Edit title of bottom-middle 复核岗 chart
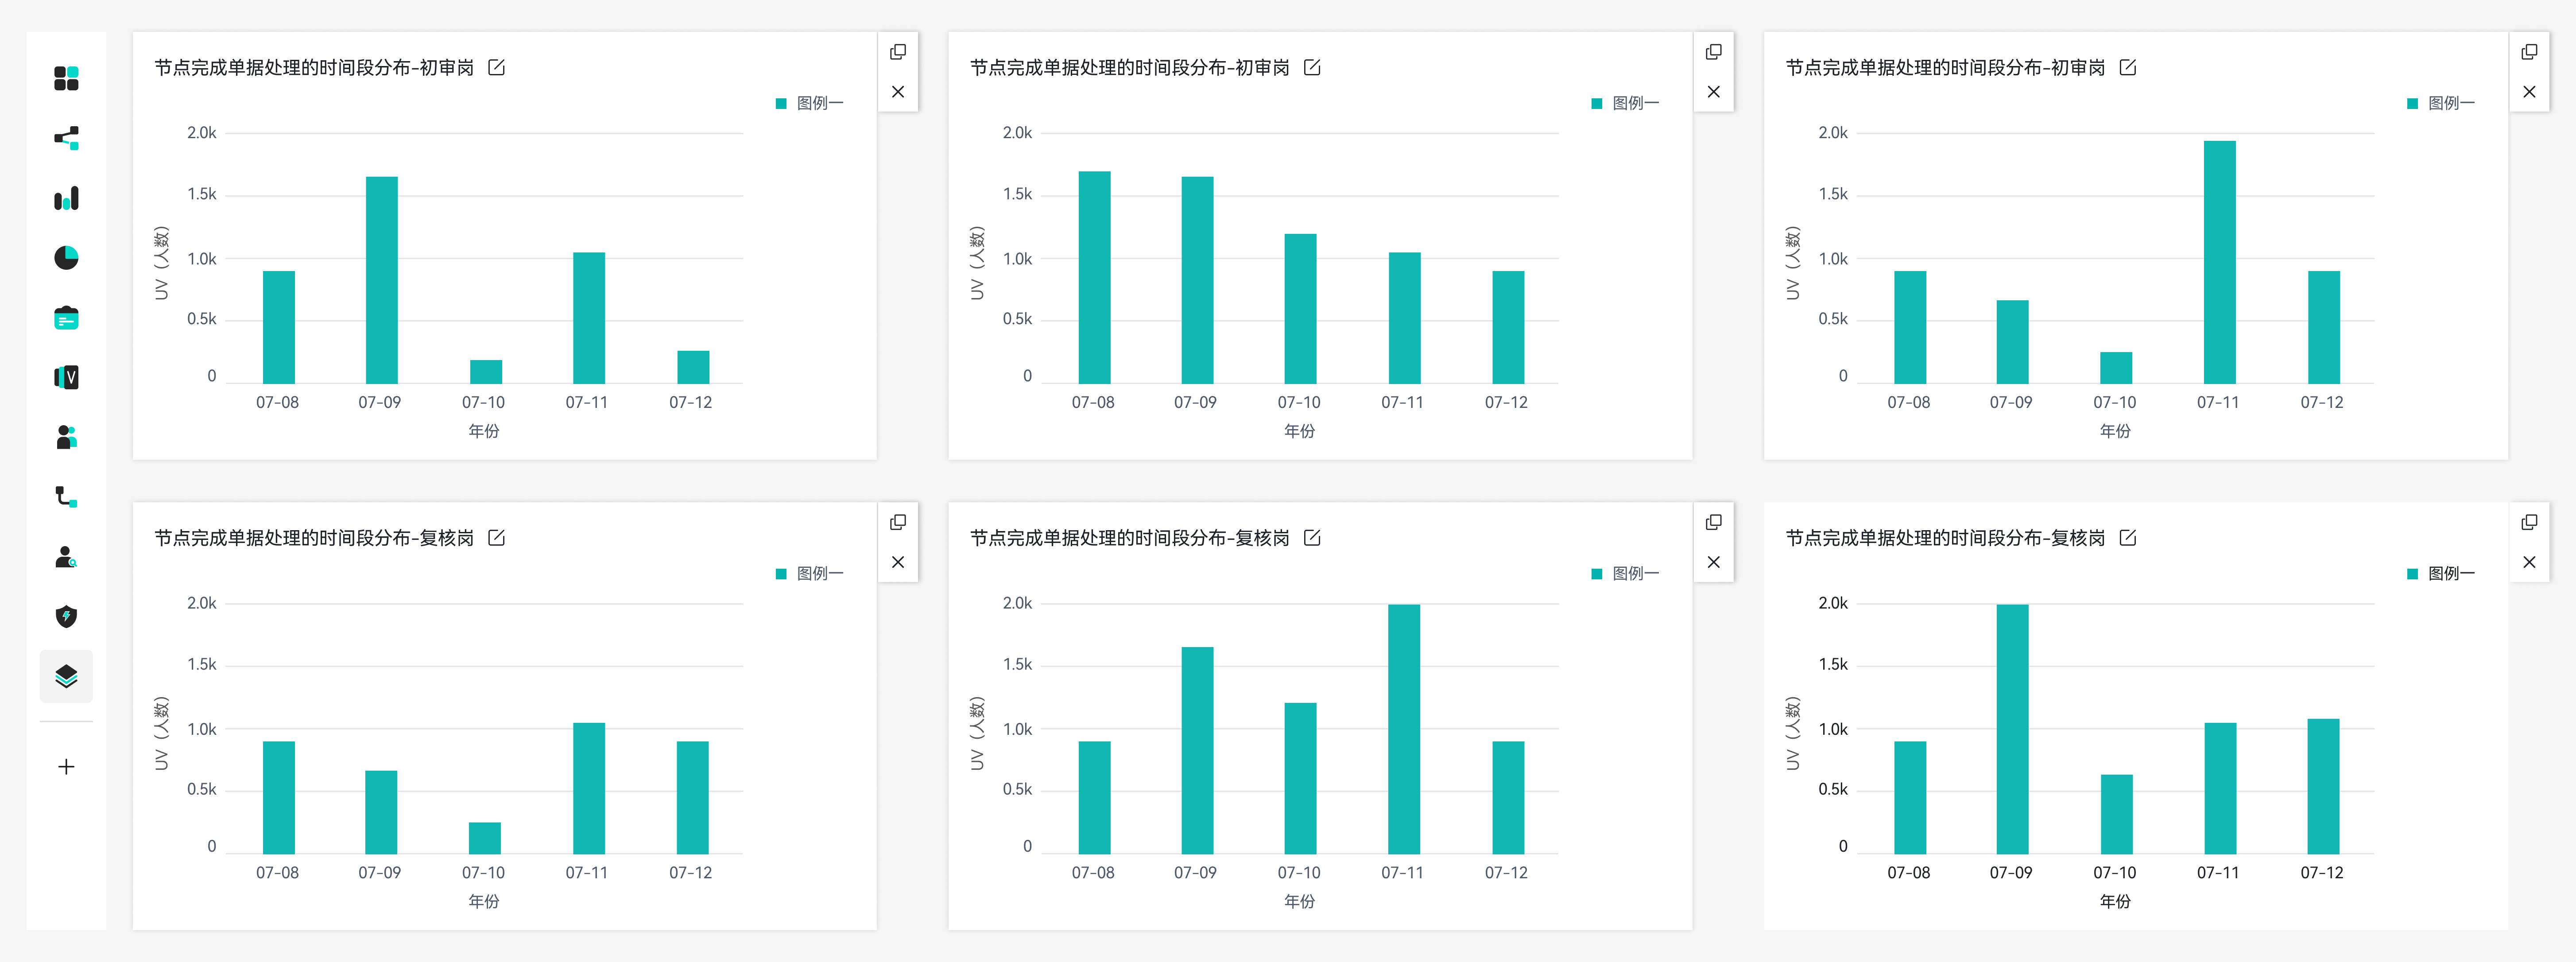 coord(1312,538)
